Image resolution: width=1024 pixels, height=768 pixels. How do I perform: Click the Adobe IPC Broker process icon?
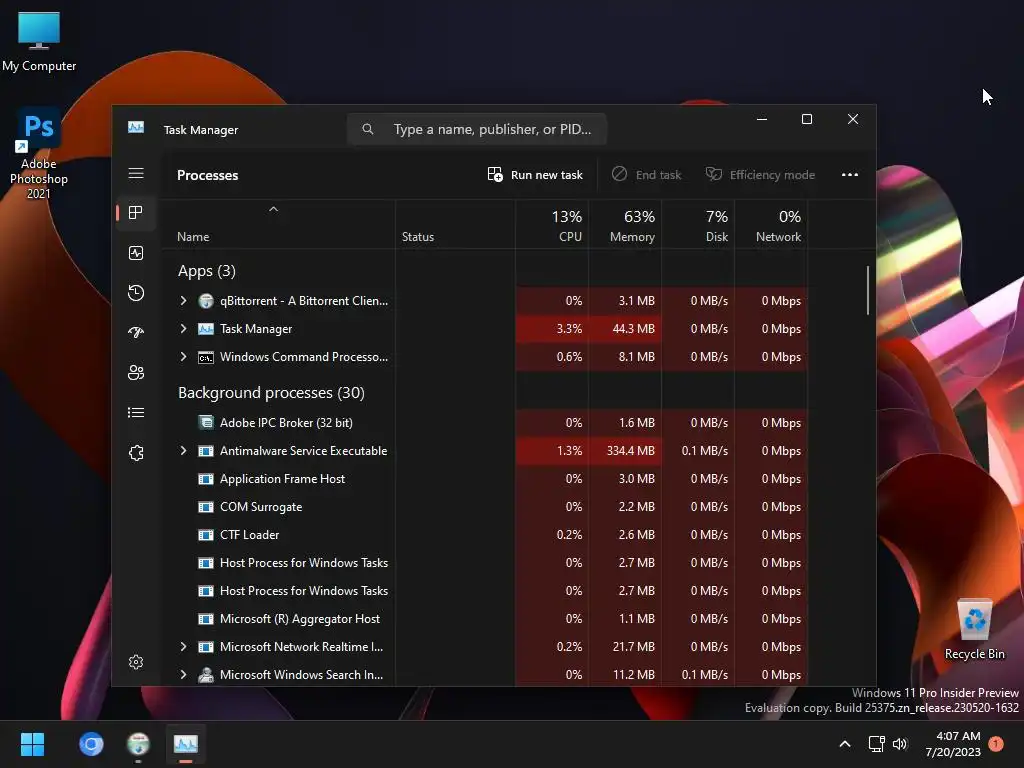click(206, 423)
